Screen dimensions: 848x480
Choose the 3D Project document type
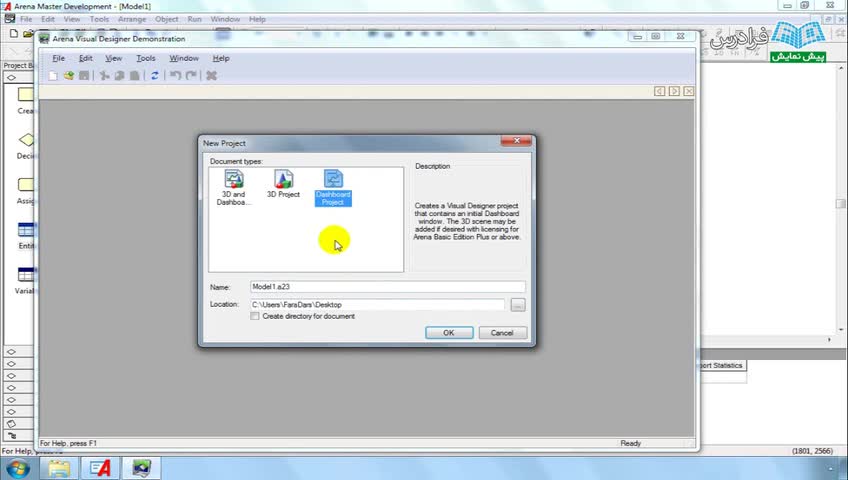(283, 184)
